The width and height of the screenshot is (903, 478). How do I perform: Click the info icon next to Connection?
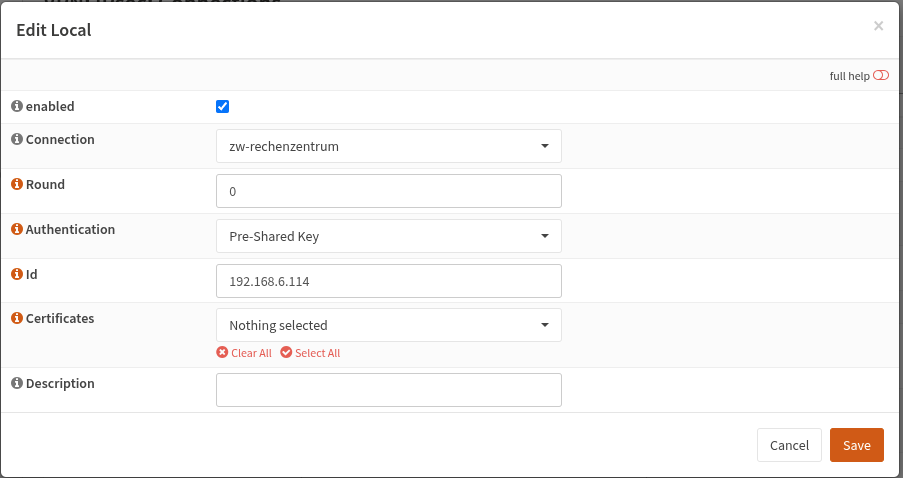pyautogui.click(x=16, y=139)
